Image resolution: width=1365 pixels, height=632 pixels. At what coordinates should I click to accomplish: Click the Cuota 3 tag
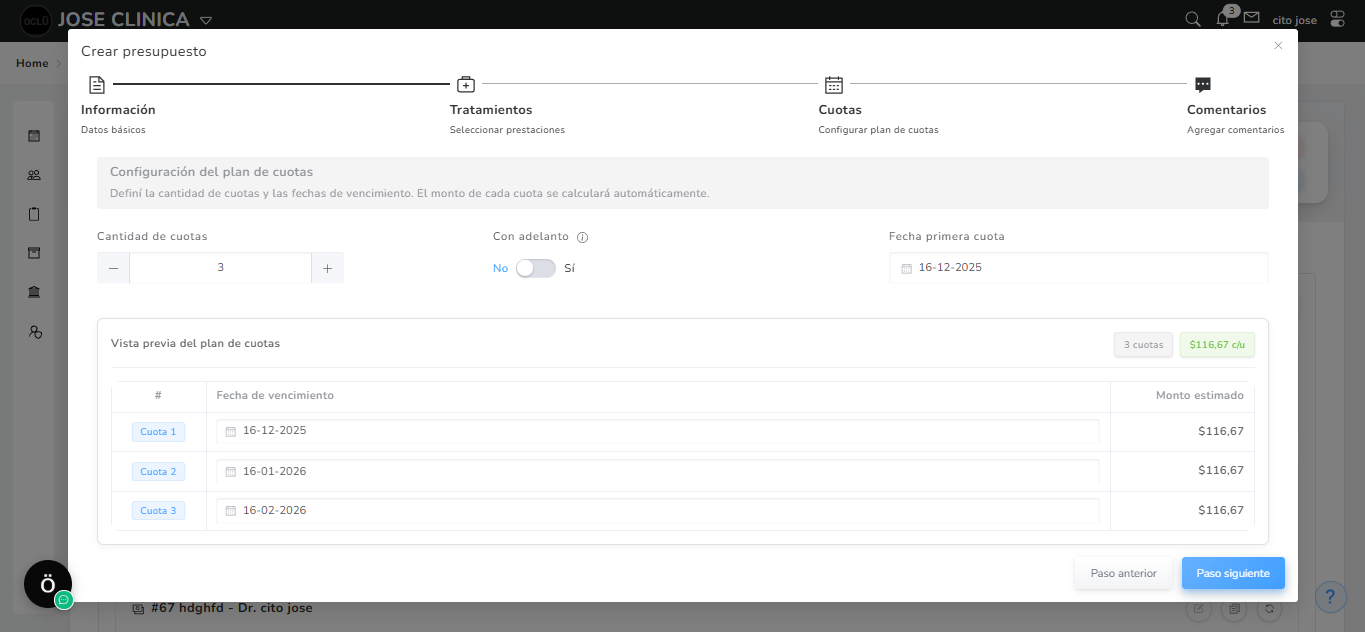point(158,511)
